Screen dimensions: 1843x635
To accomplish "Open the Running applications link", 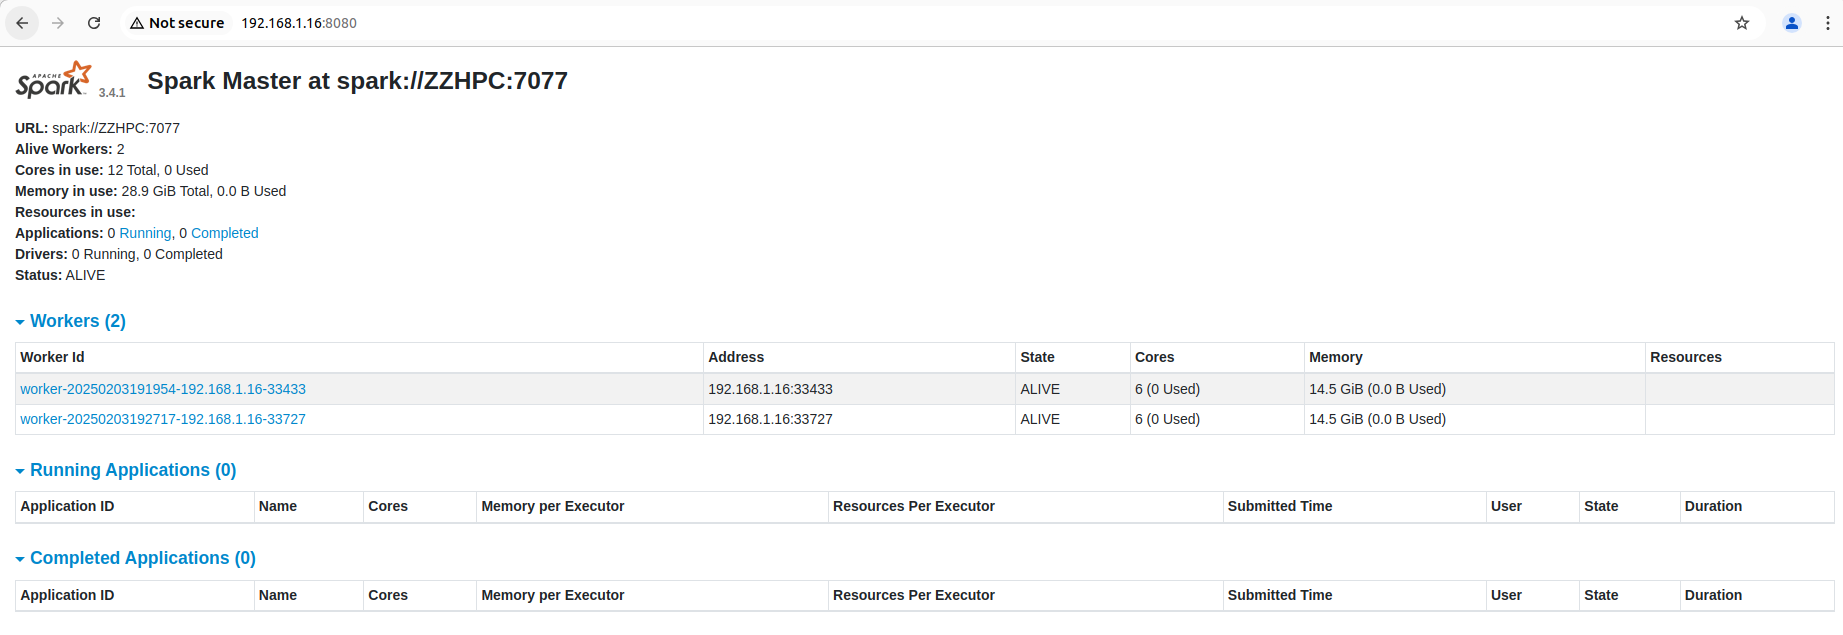I will pyautogui.click(x=145, y=233).
